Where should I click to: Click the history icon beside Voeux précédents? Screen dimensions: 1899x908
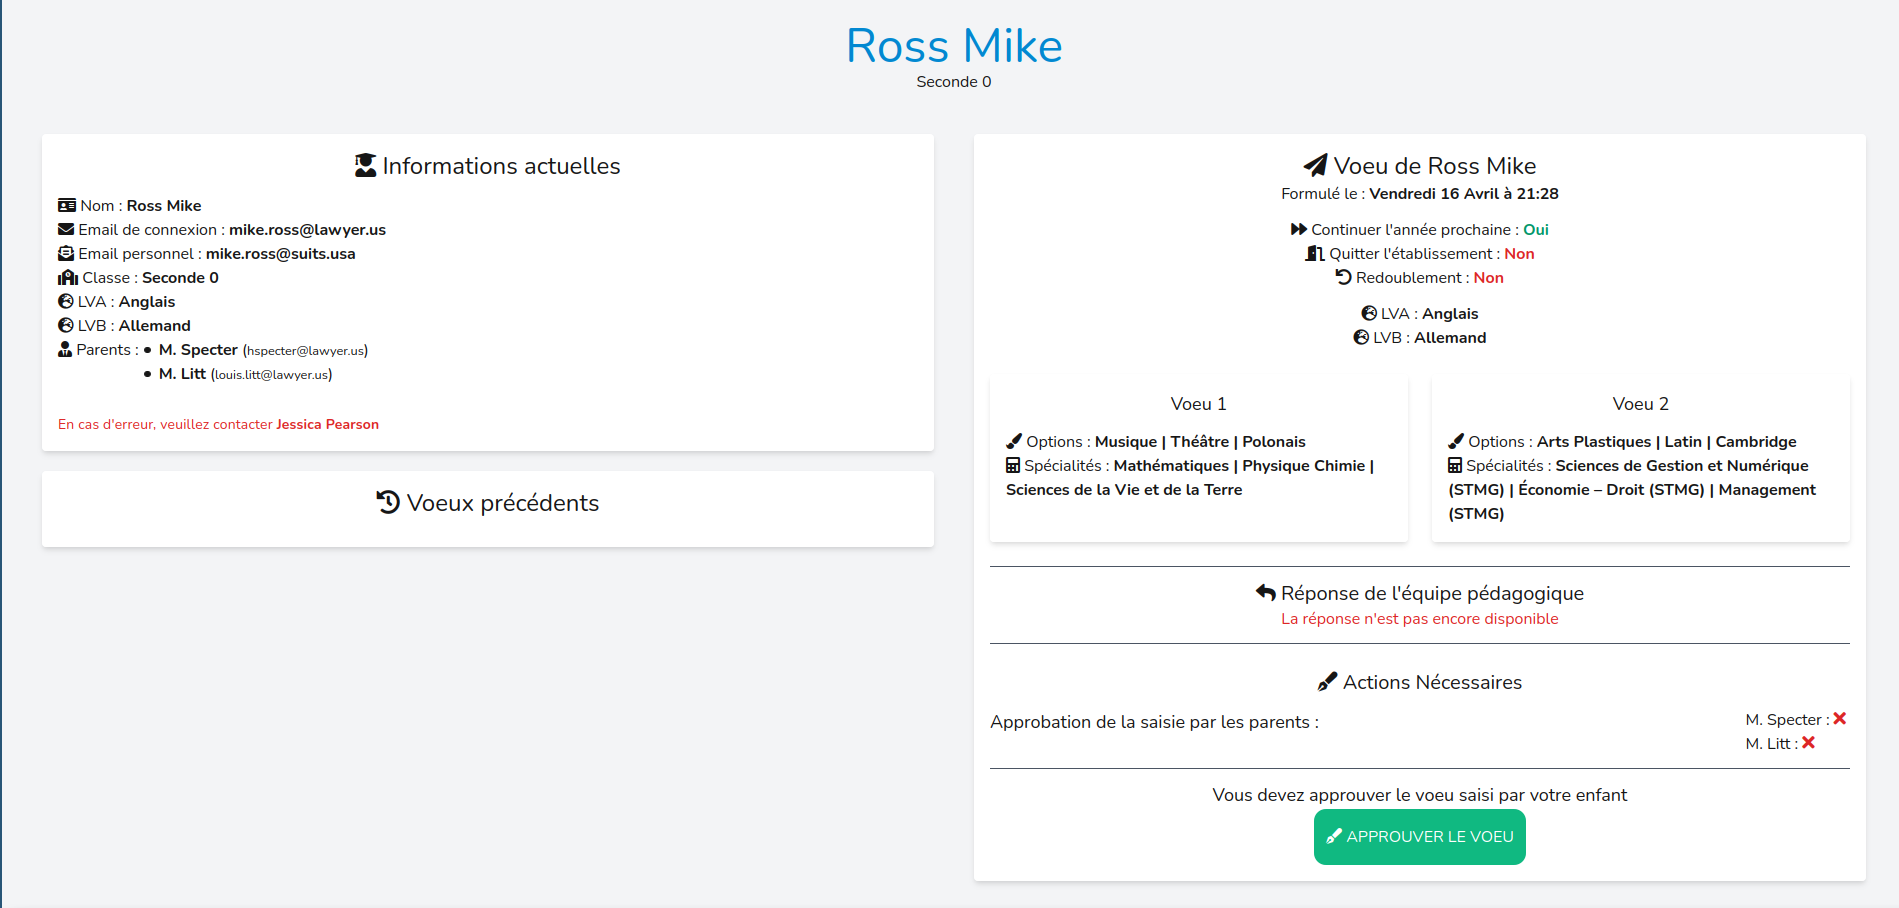388,502
